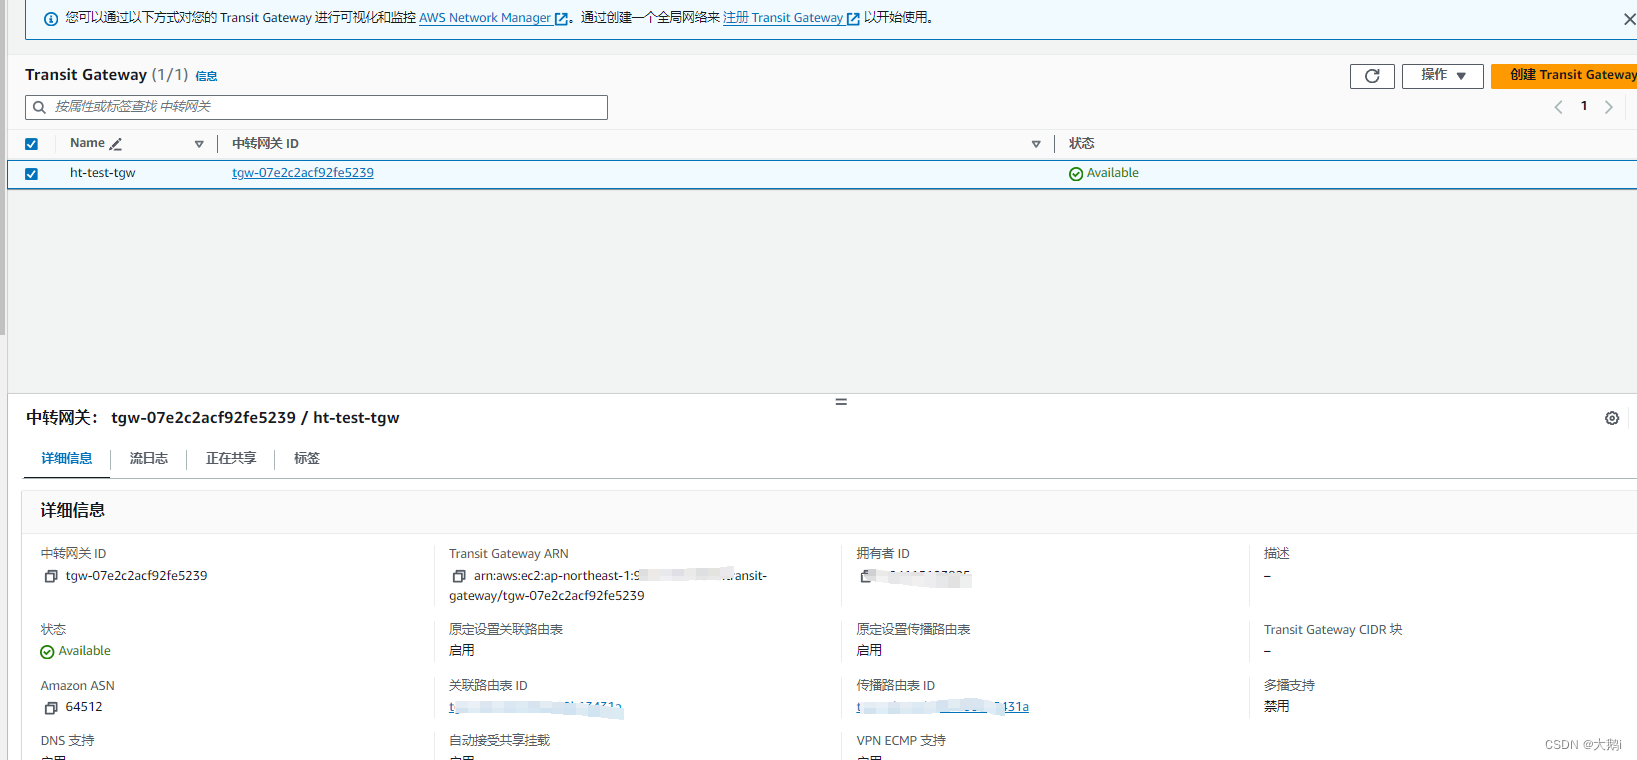Open the 传播路由表 ID link
The width and height of the screenshot is (1637, 760).
pyautogui.click(x=943, y=707)
